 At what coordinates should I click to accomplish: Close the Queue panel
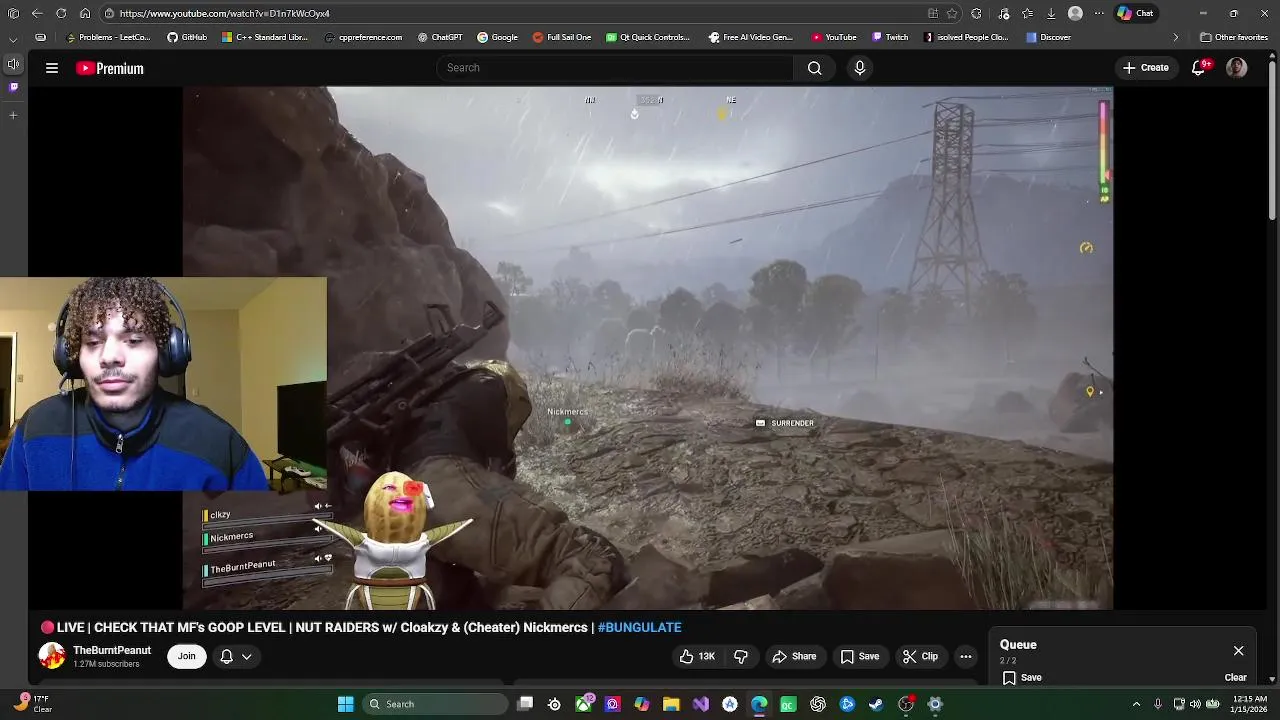point(1238,651)
